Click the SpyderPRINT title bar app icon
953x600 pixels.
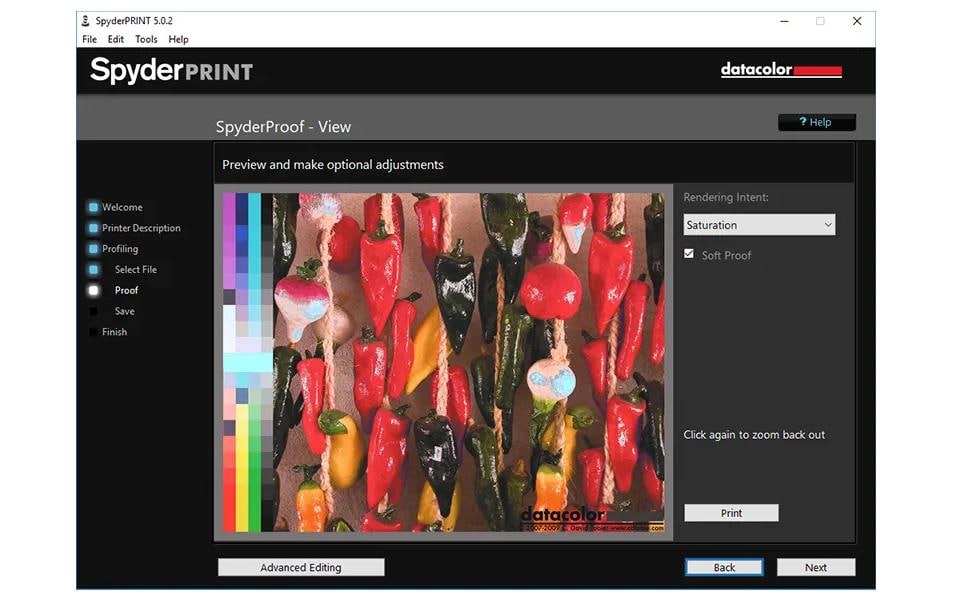click(86, 21)
